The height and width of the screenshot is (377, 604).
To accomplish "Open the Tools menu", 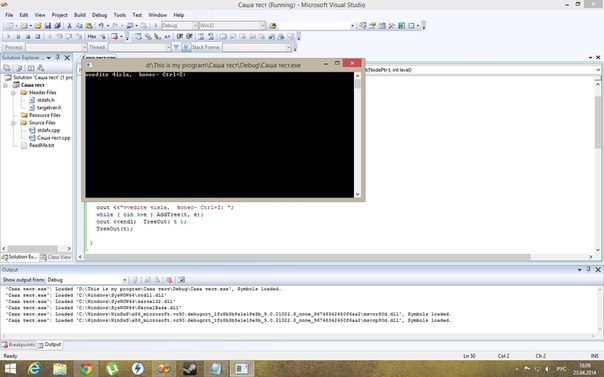I will (120, 15).
